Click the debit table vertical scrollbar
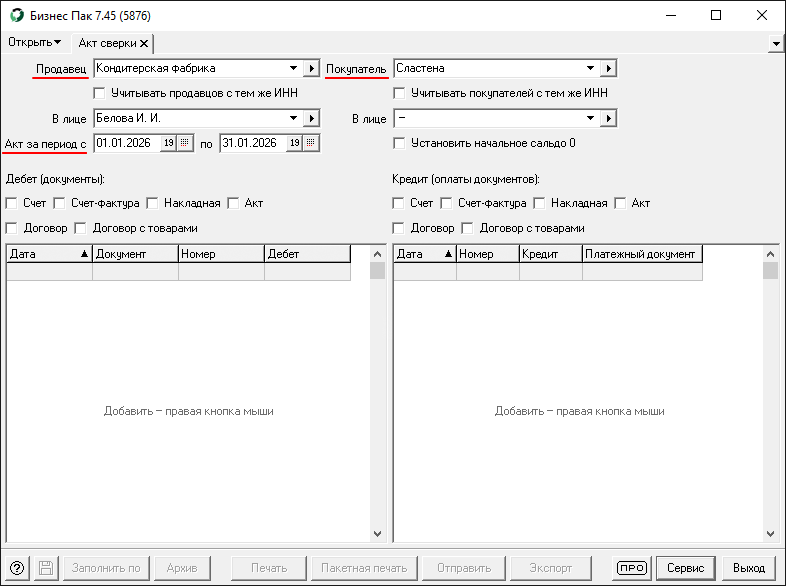 [x=377, y=400]
